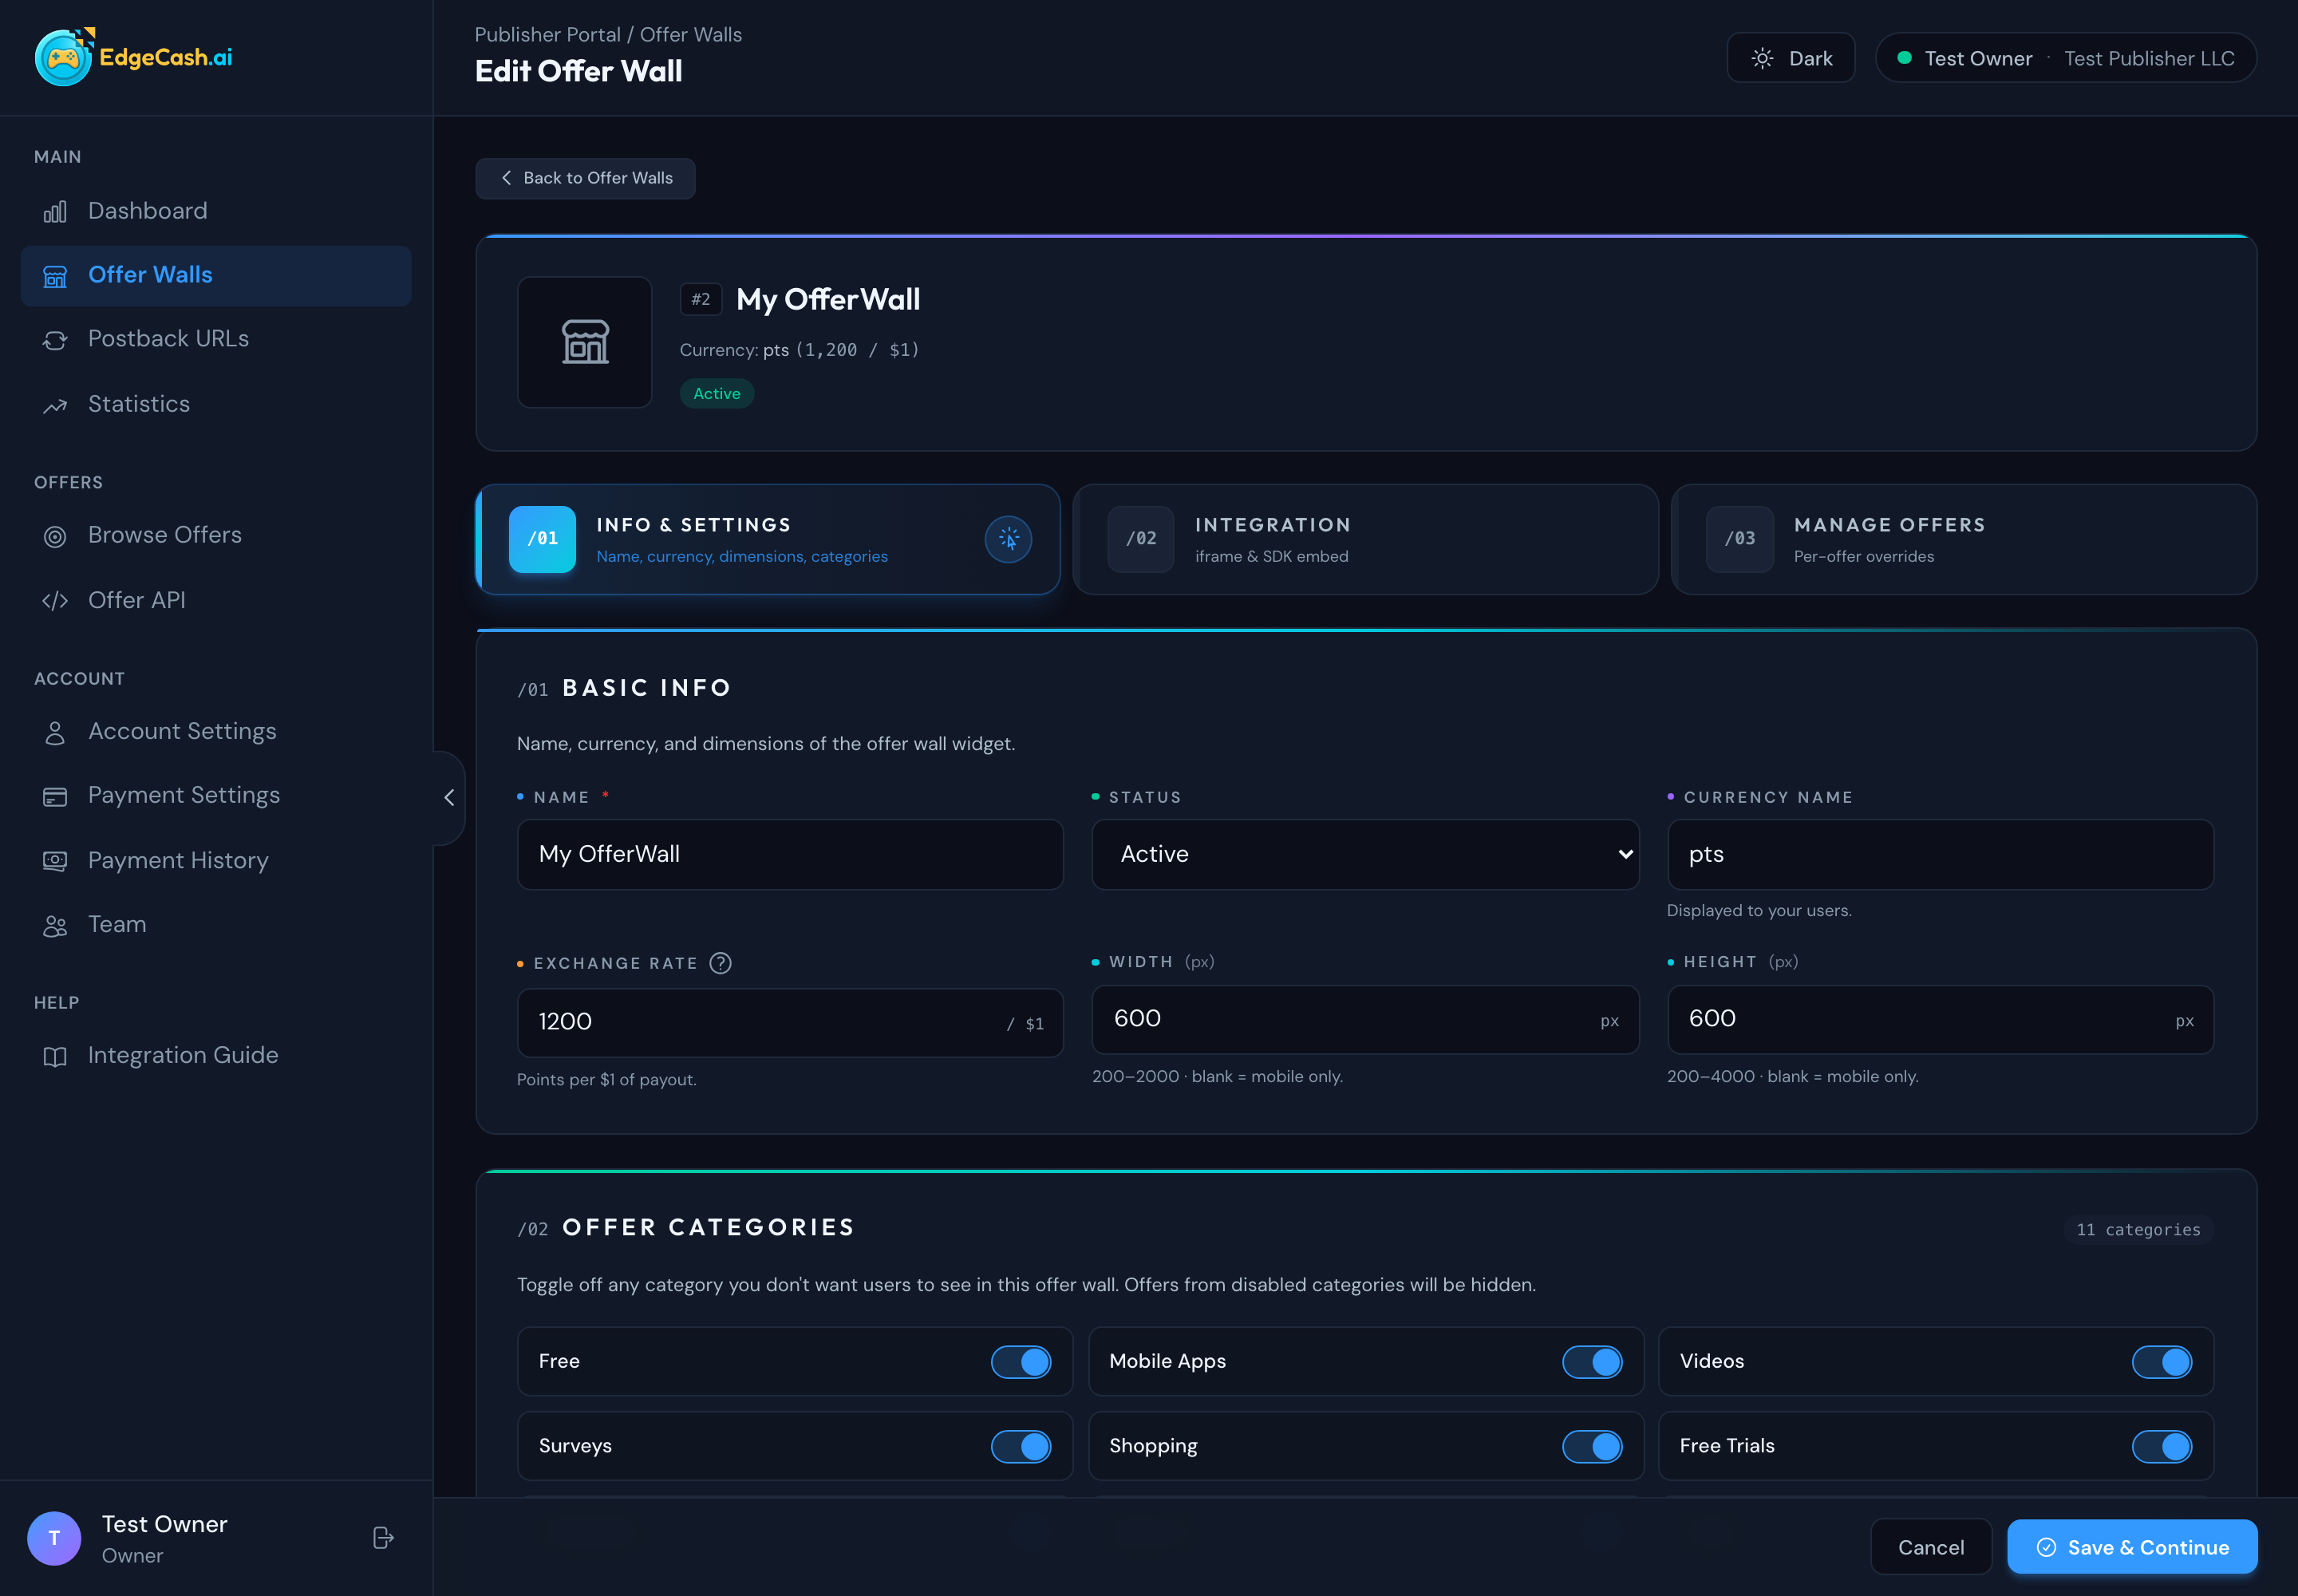2298x1596 pixels.
Task: Click the Width px input field
Action: pyautogui.click(x=1365, y=1019)
